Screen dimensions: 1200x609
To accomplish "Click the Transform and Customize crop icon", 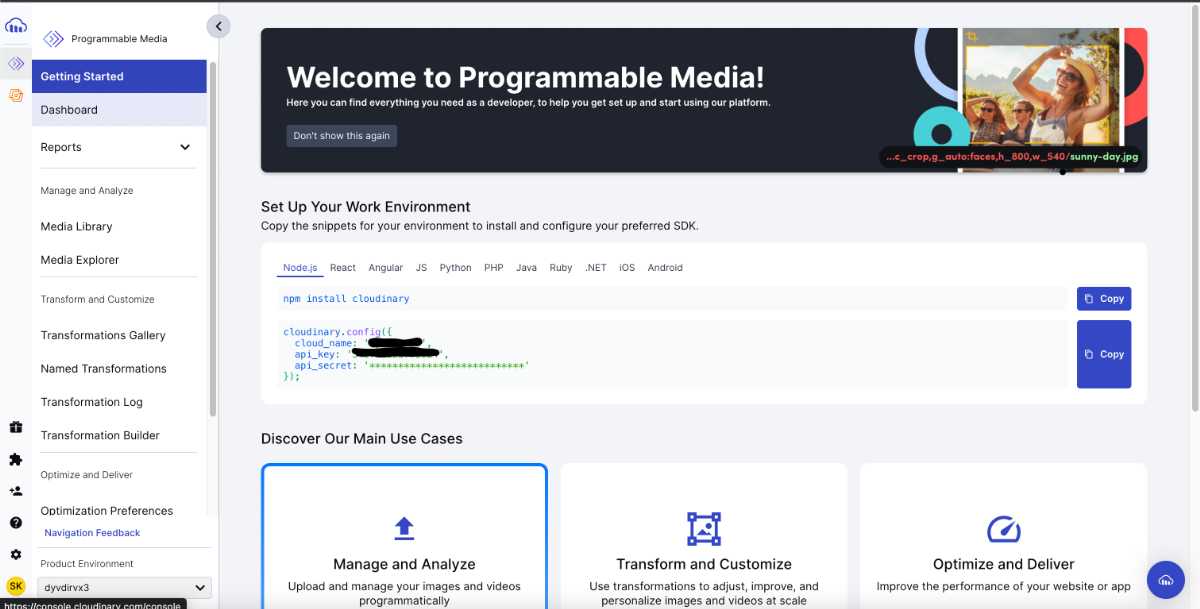I will (x=704, y=528).
